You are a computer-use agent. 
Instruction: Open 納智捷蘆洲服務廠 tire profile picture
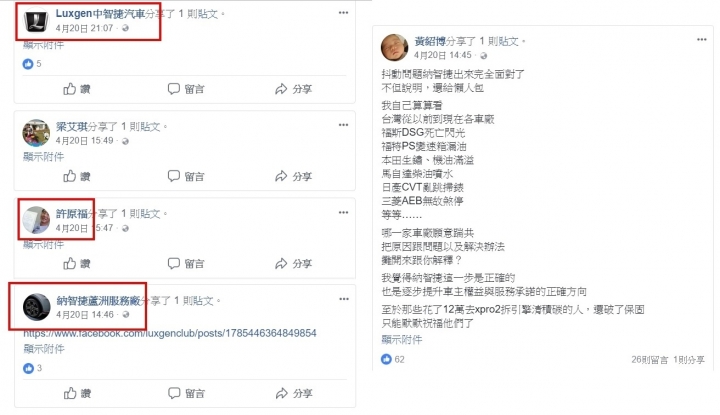[36, 307]
